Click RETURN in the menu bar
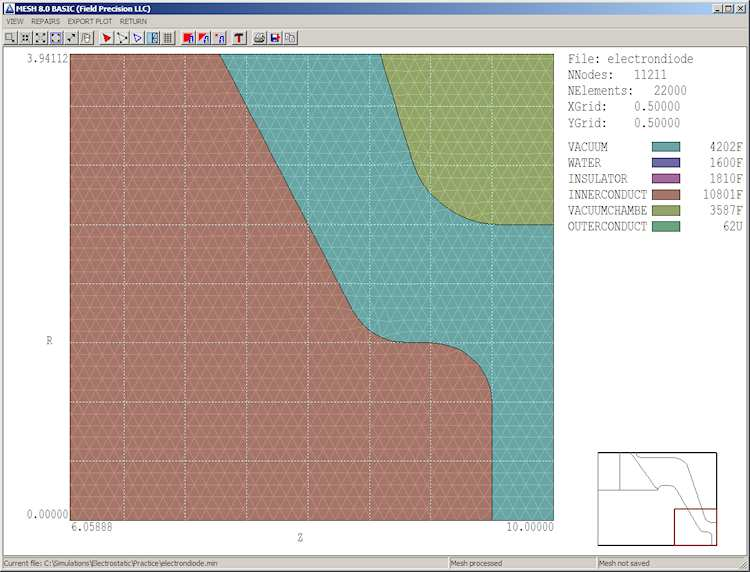Screen dimensions: 750x572 pos(133,21)
